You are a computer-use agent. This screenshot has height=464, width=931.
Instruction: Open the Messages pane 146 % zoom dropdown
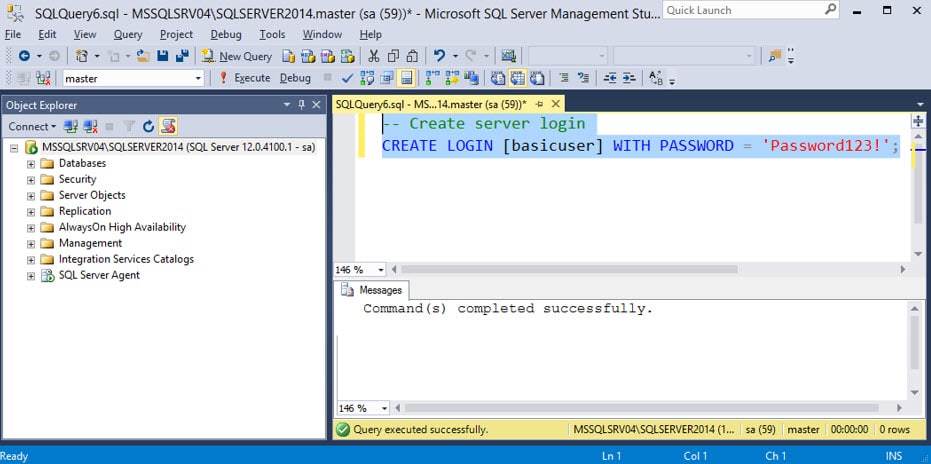[x=383, y=409]
